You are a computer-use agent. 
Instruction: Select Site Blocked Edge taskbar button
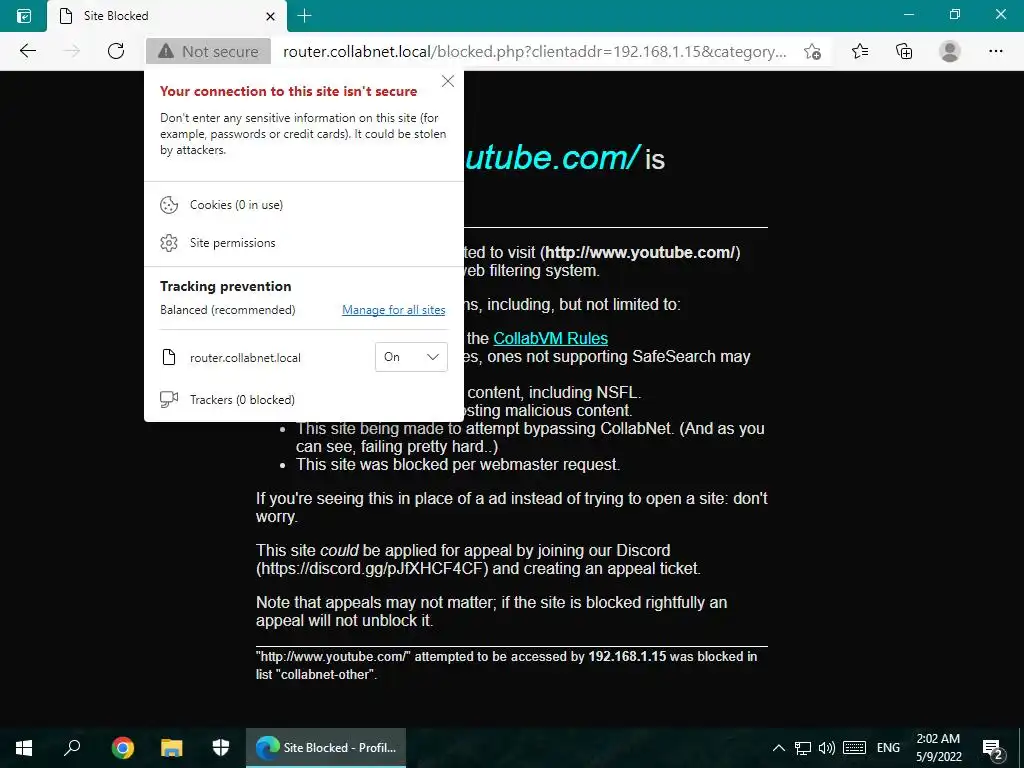tap(326, 748)
